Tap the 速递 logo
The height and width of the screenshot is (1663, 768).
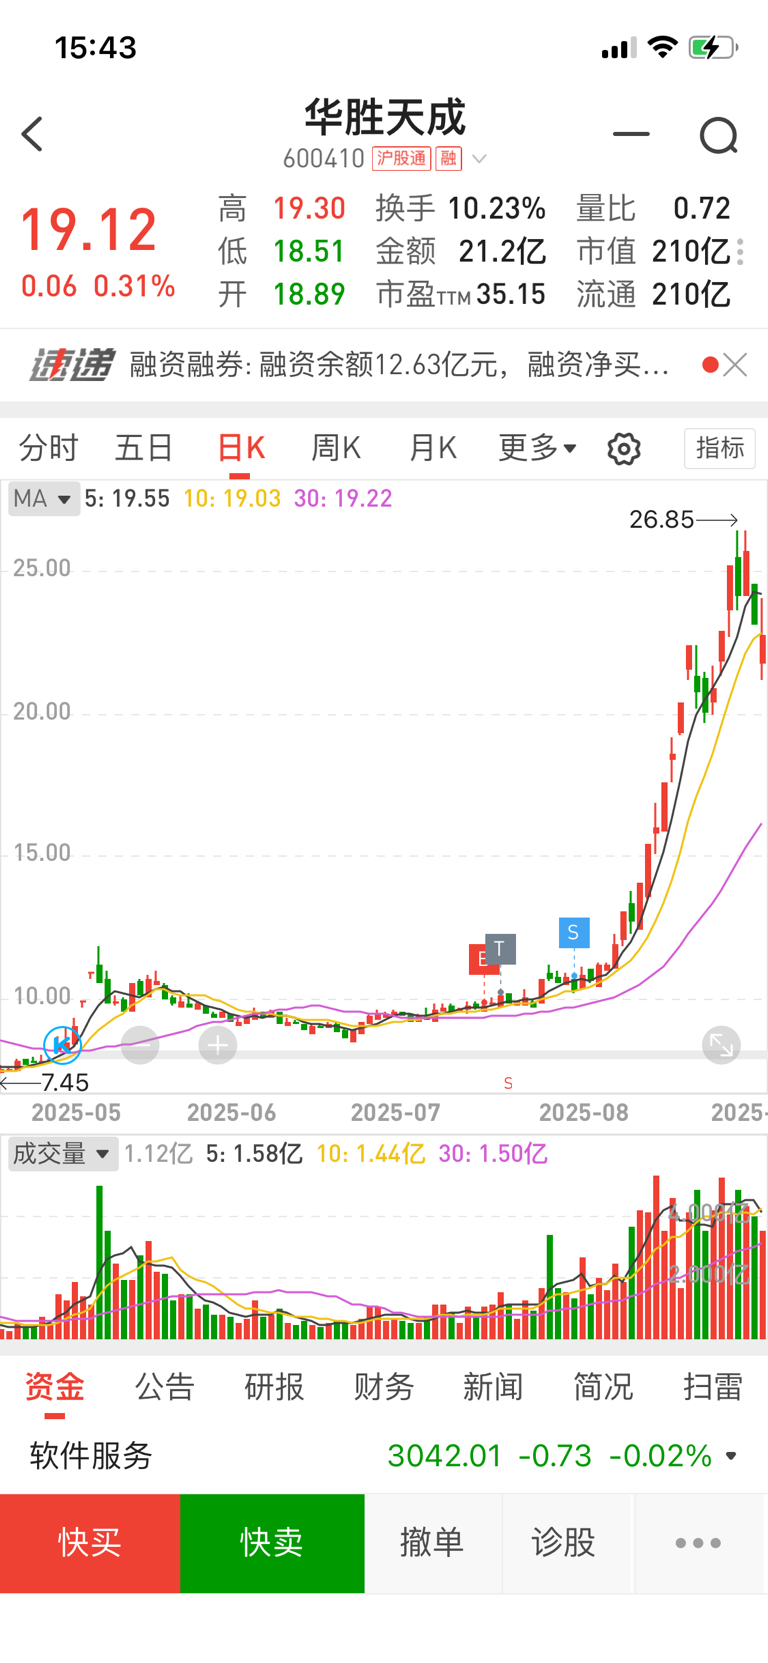[72, 365]
